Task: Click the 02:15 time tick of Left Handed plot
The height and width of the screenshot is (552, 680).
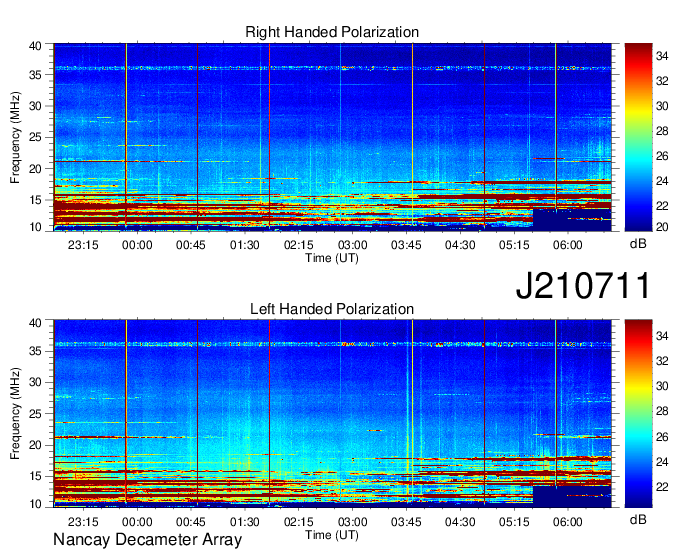Action: [298, 521]
